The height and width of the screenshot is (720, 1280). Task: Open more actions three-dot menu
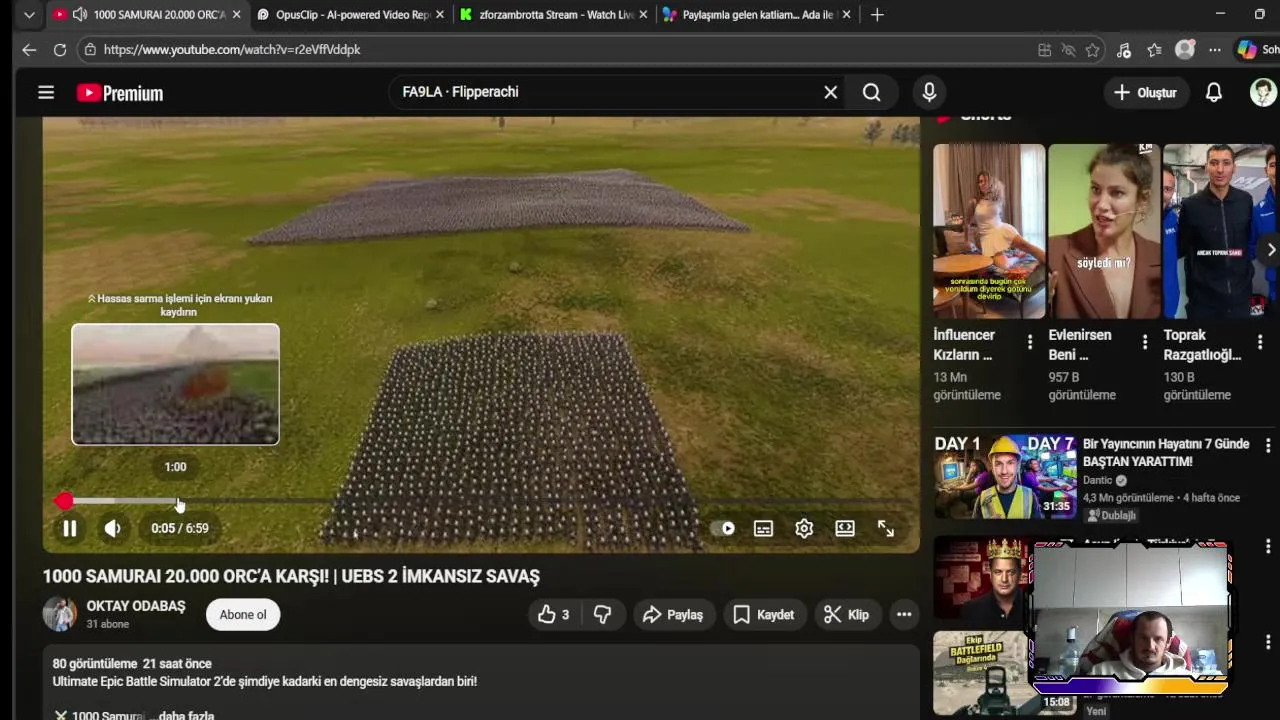point(904,614)
